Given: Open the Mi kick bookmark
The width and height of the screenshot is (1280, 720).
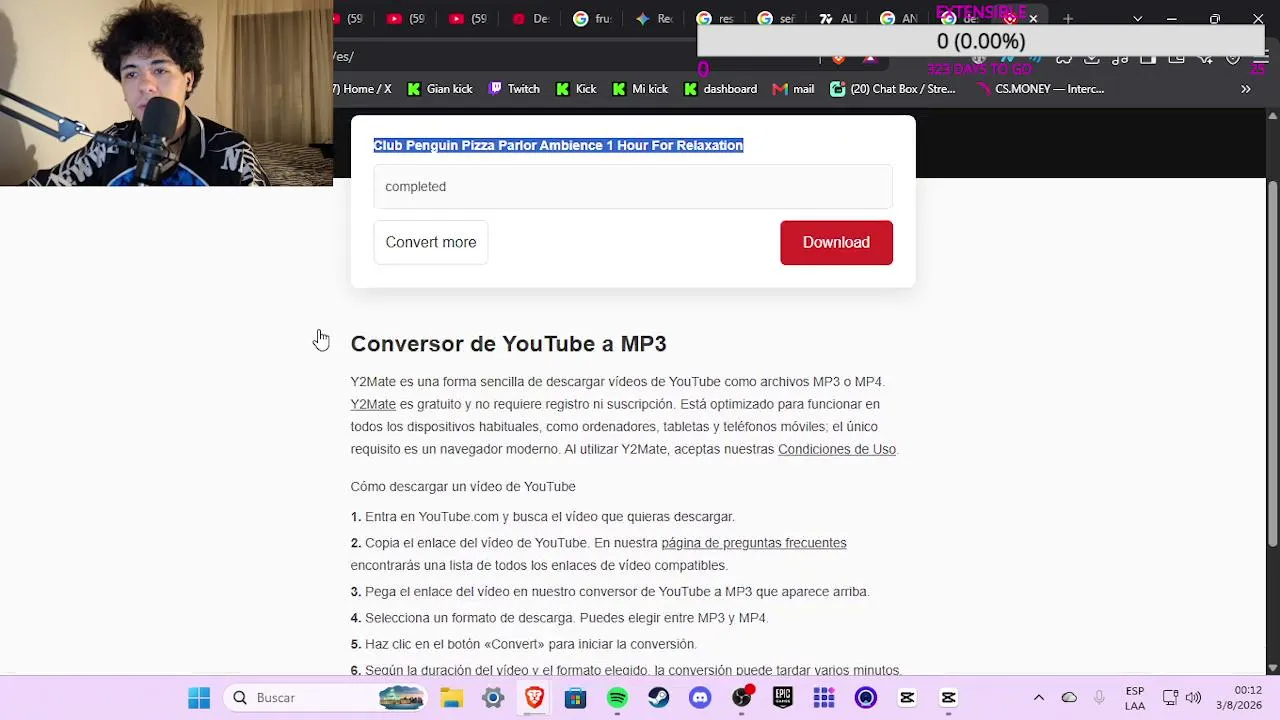Looking at the screenshot, I should coord(640,89).
